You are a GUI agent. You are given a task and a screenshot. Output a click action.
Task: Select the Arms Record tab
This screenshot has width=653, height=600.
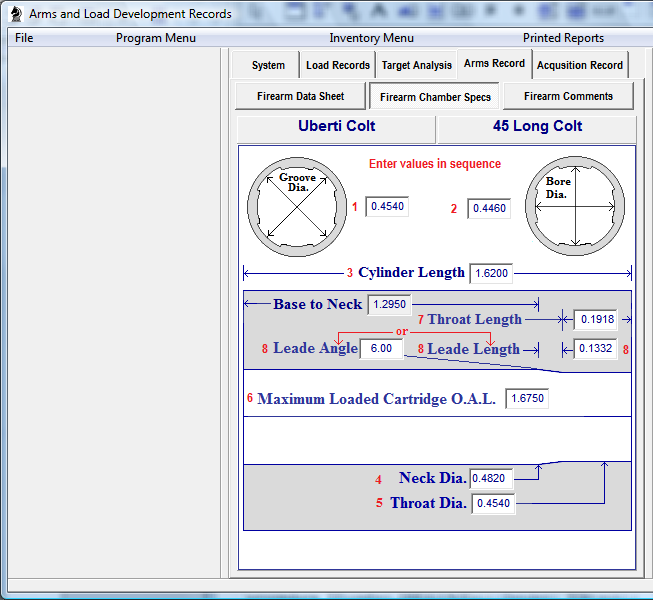494,63
